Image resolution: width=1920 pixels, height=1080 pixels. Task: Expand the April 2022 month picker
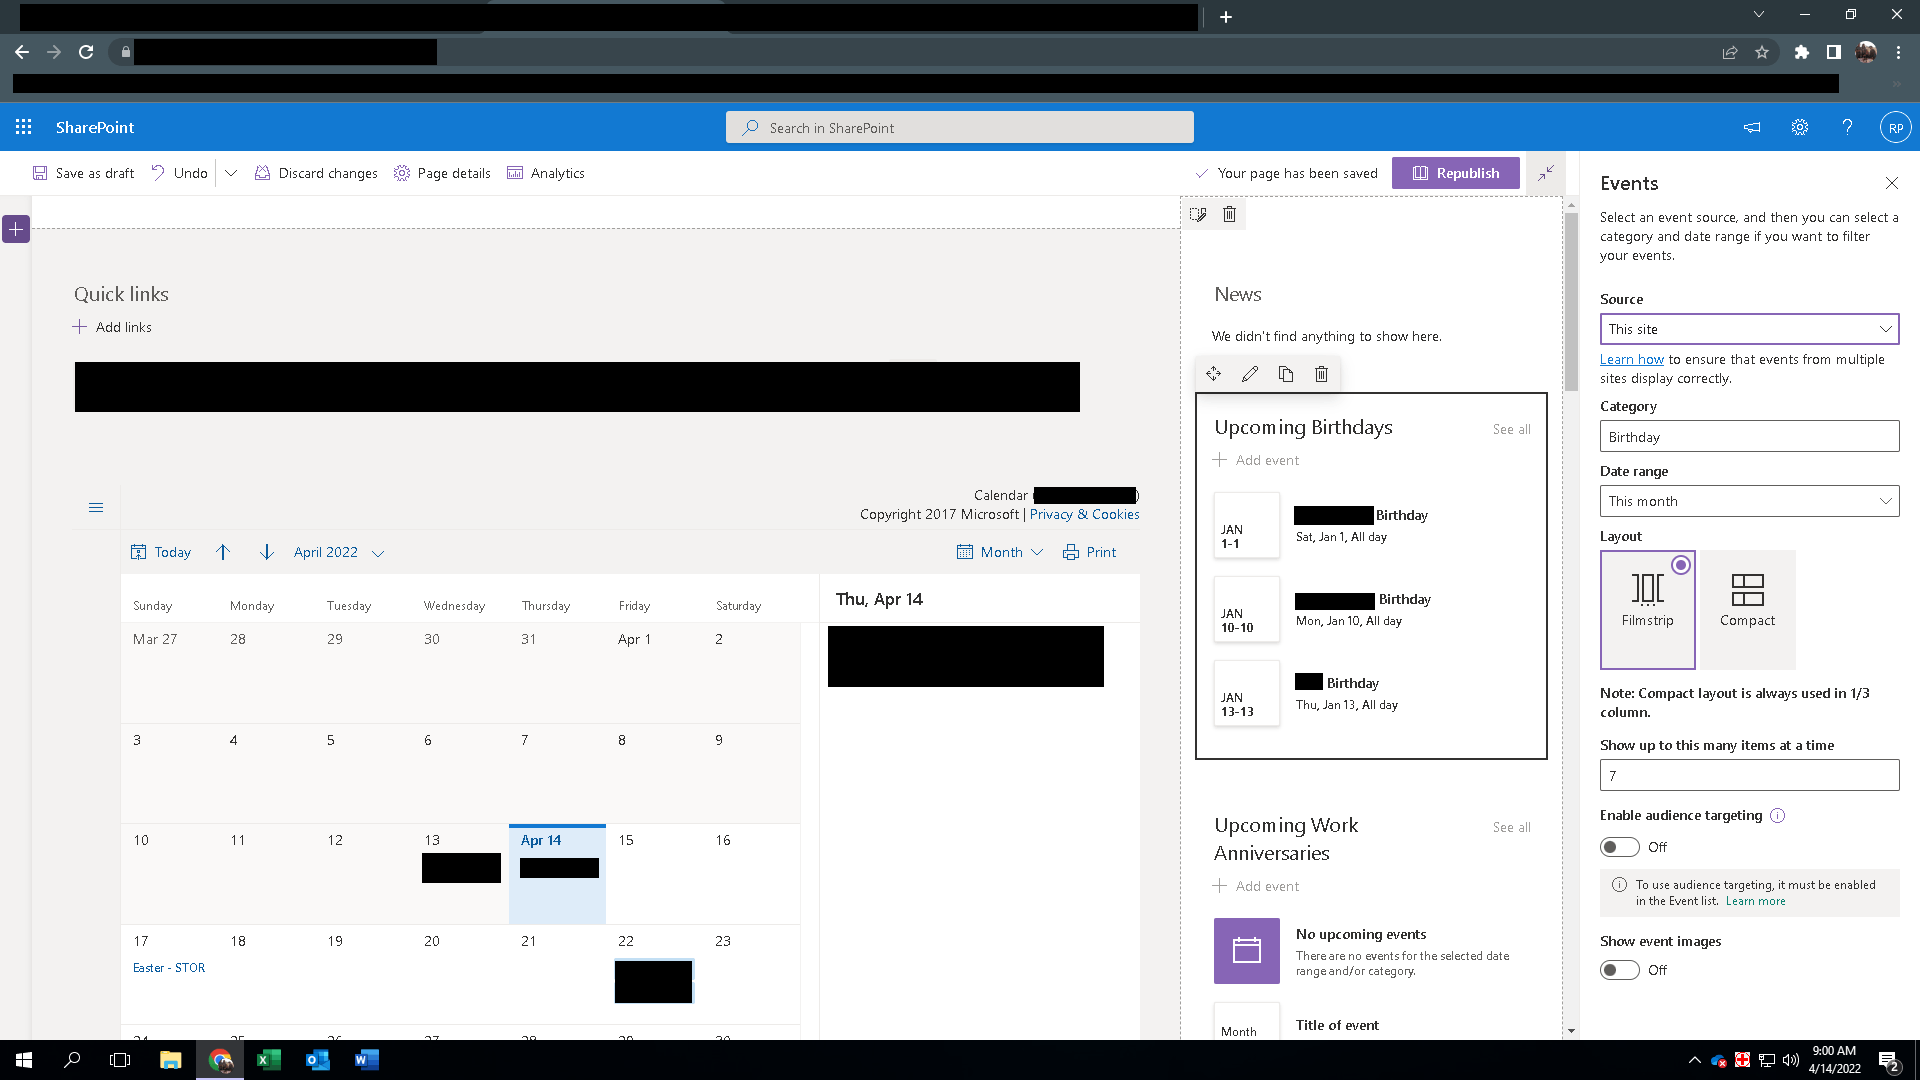(339, 552)
